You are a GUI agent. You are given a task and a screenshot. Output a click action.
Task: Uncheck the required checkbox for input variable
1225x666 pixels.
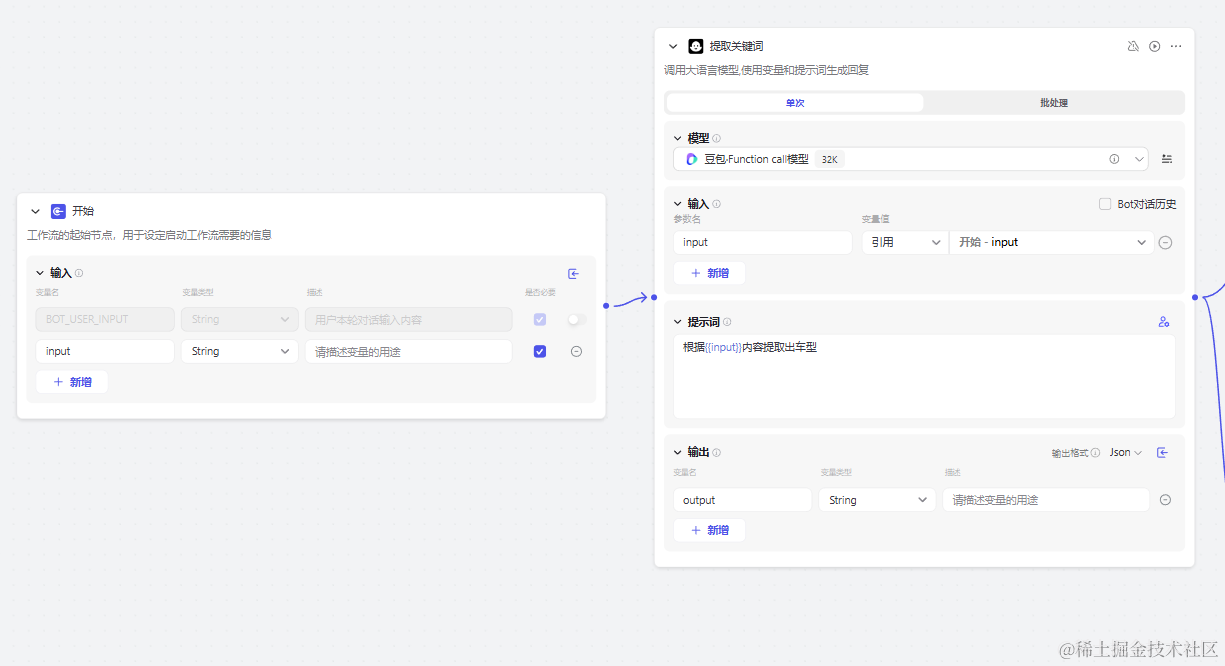(x=540, y=351)
